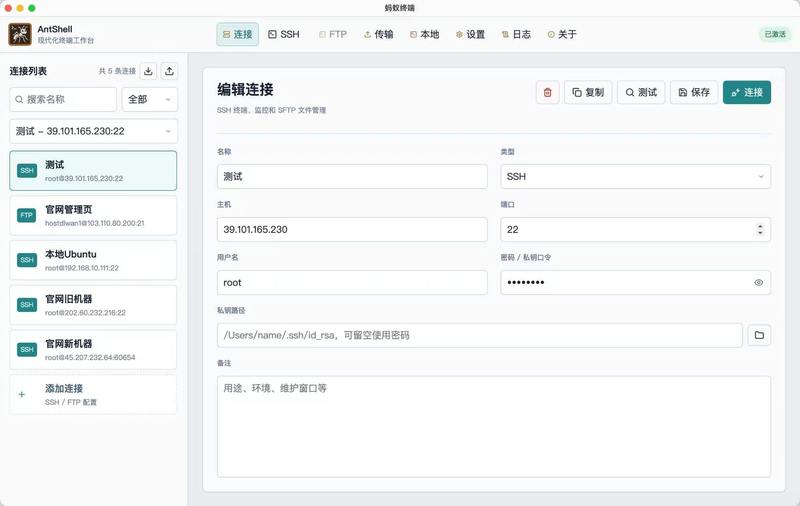The width and height of the screenshot is (800, 506).
Task: Click the 已激活 activation badge
Action: [x=774, y=34]
